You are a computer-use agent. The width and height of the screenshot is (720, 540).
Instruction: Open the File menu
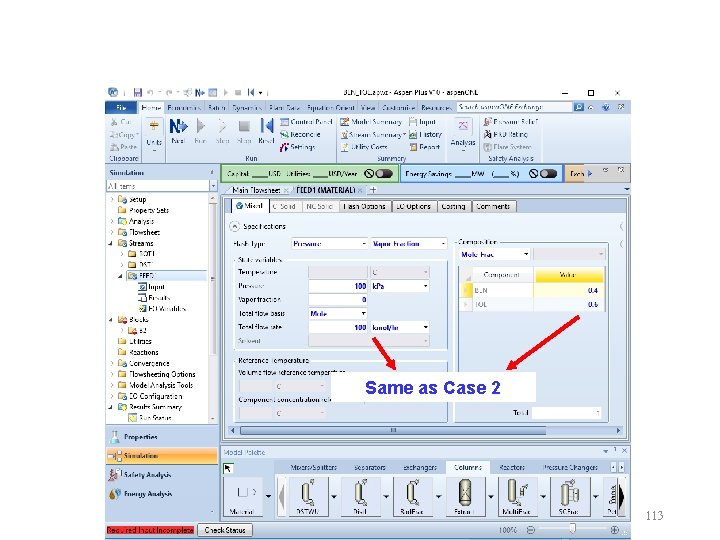(x=121, y=107)
